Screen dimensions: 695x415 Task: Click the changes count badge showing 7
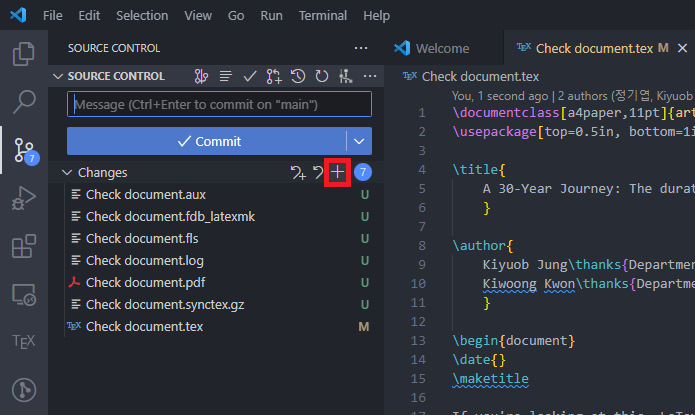pos(363,172)
